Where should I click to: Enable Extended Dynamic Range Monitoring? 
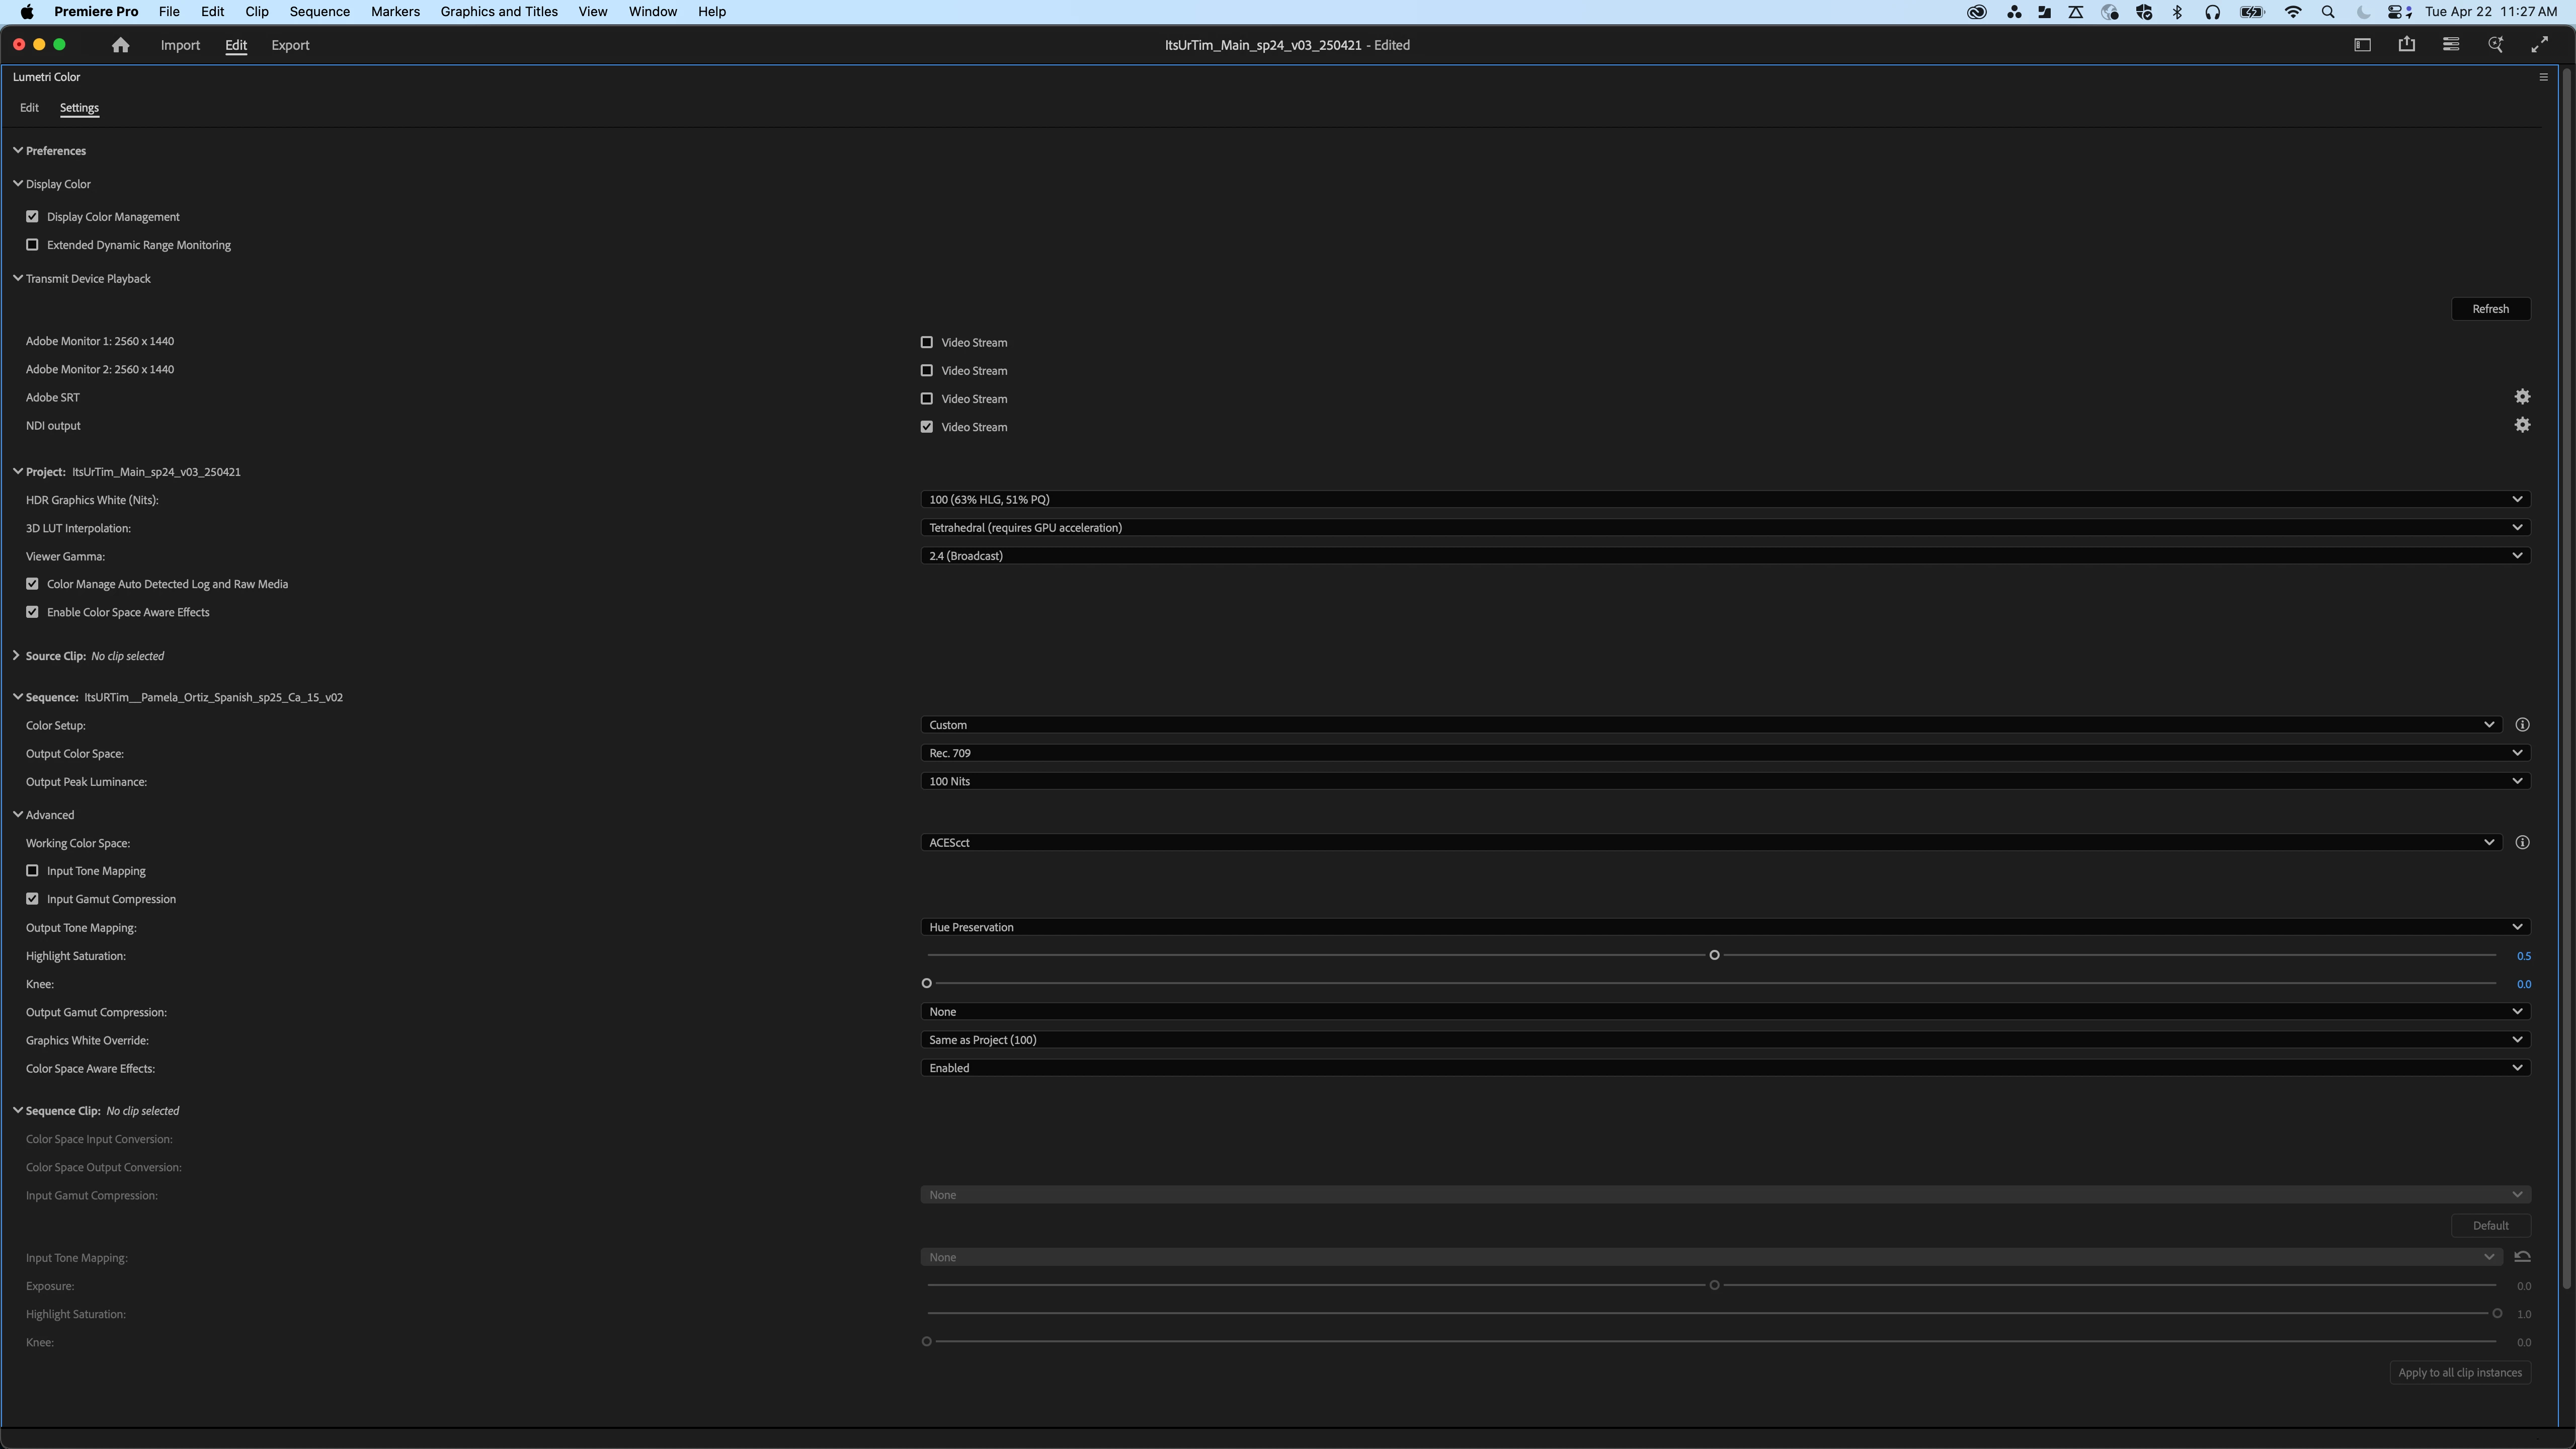pos(32,245)
